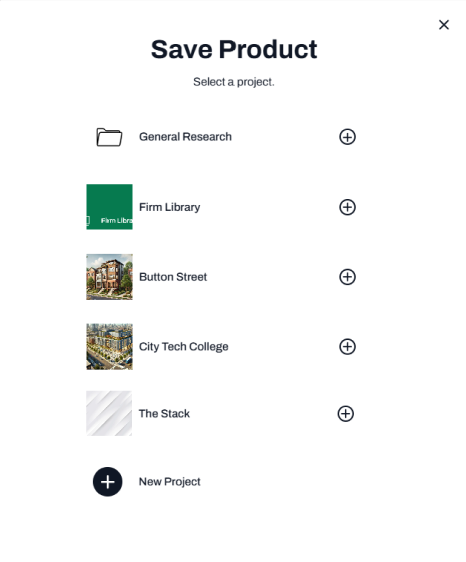Click the black New Project plus circle
Viewport: 466px width, 562px height.
(108, 482)
